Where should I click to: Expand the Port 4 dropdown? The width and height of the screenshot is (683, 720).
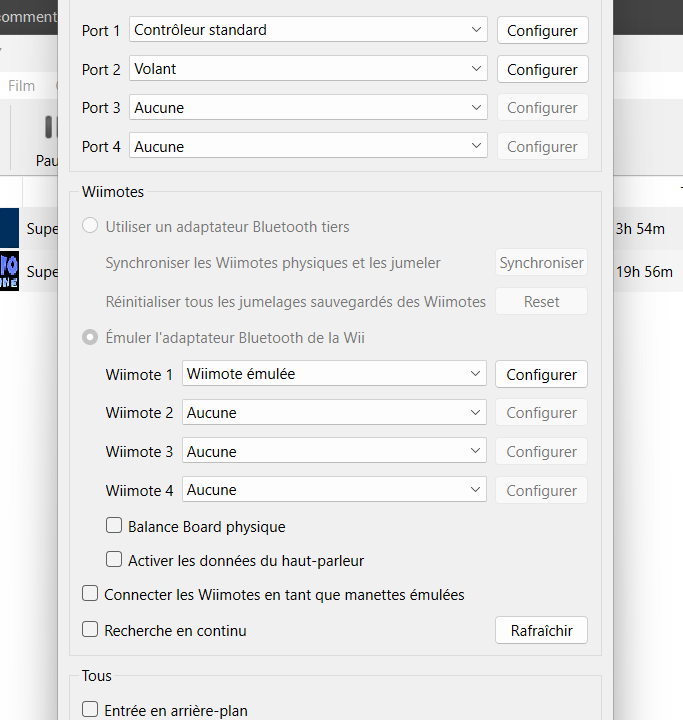coord(308,147)
